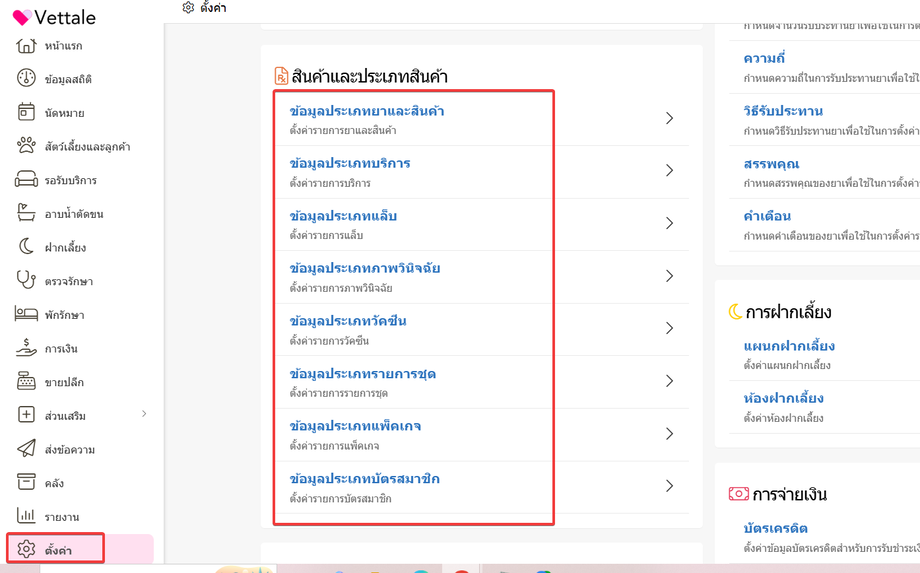Viewport: 920px width, 573px height.
Task: Select the ข้อมูลสถิติ statistics dashboard icon
Action: (x=26, y=78)
